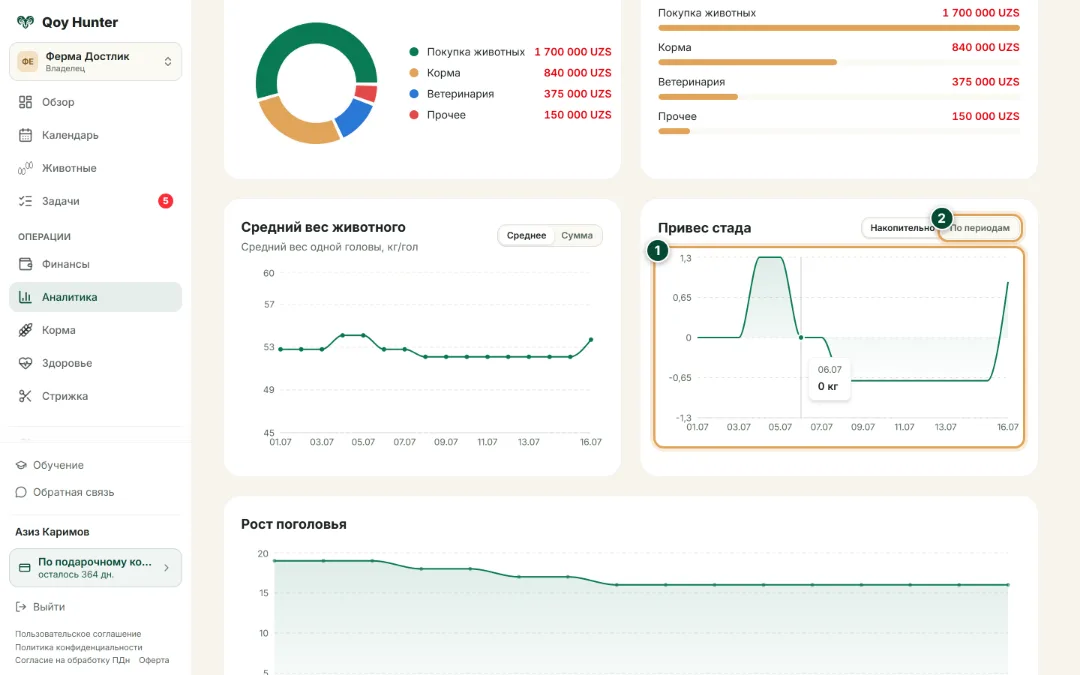Click the Корма wheat icon
This screenshot has width=1080, height=675.
pyautogui.click(x=25, y=330)
